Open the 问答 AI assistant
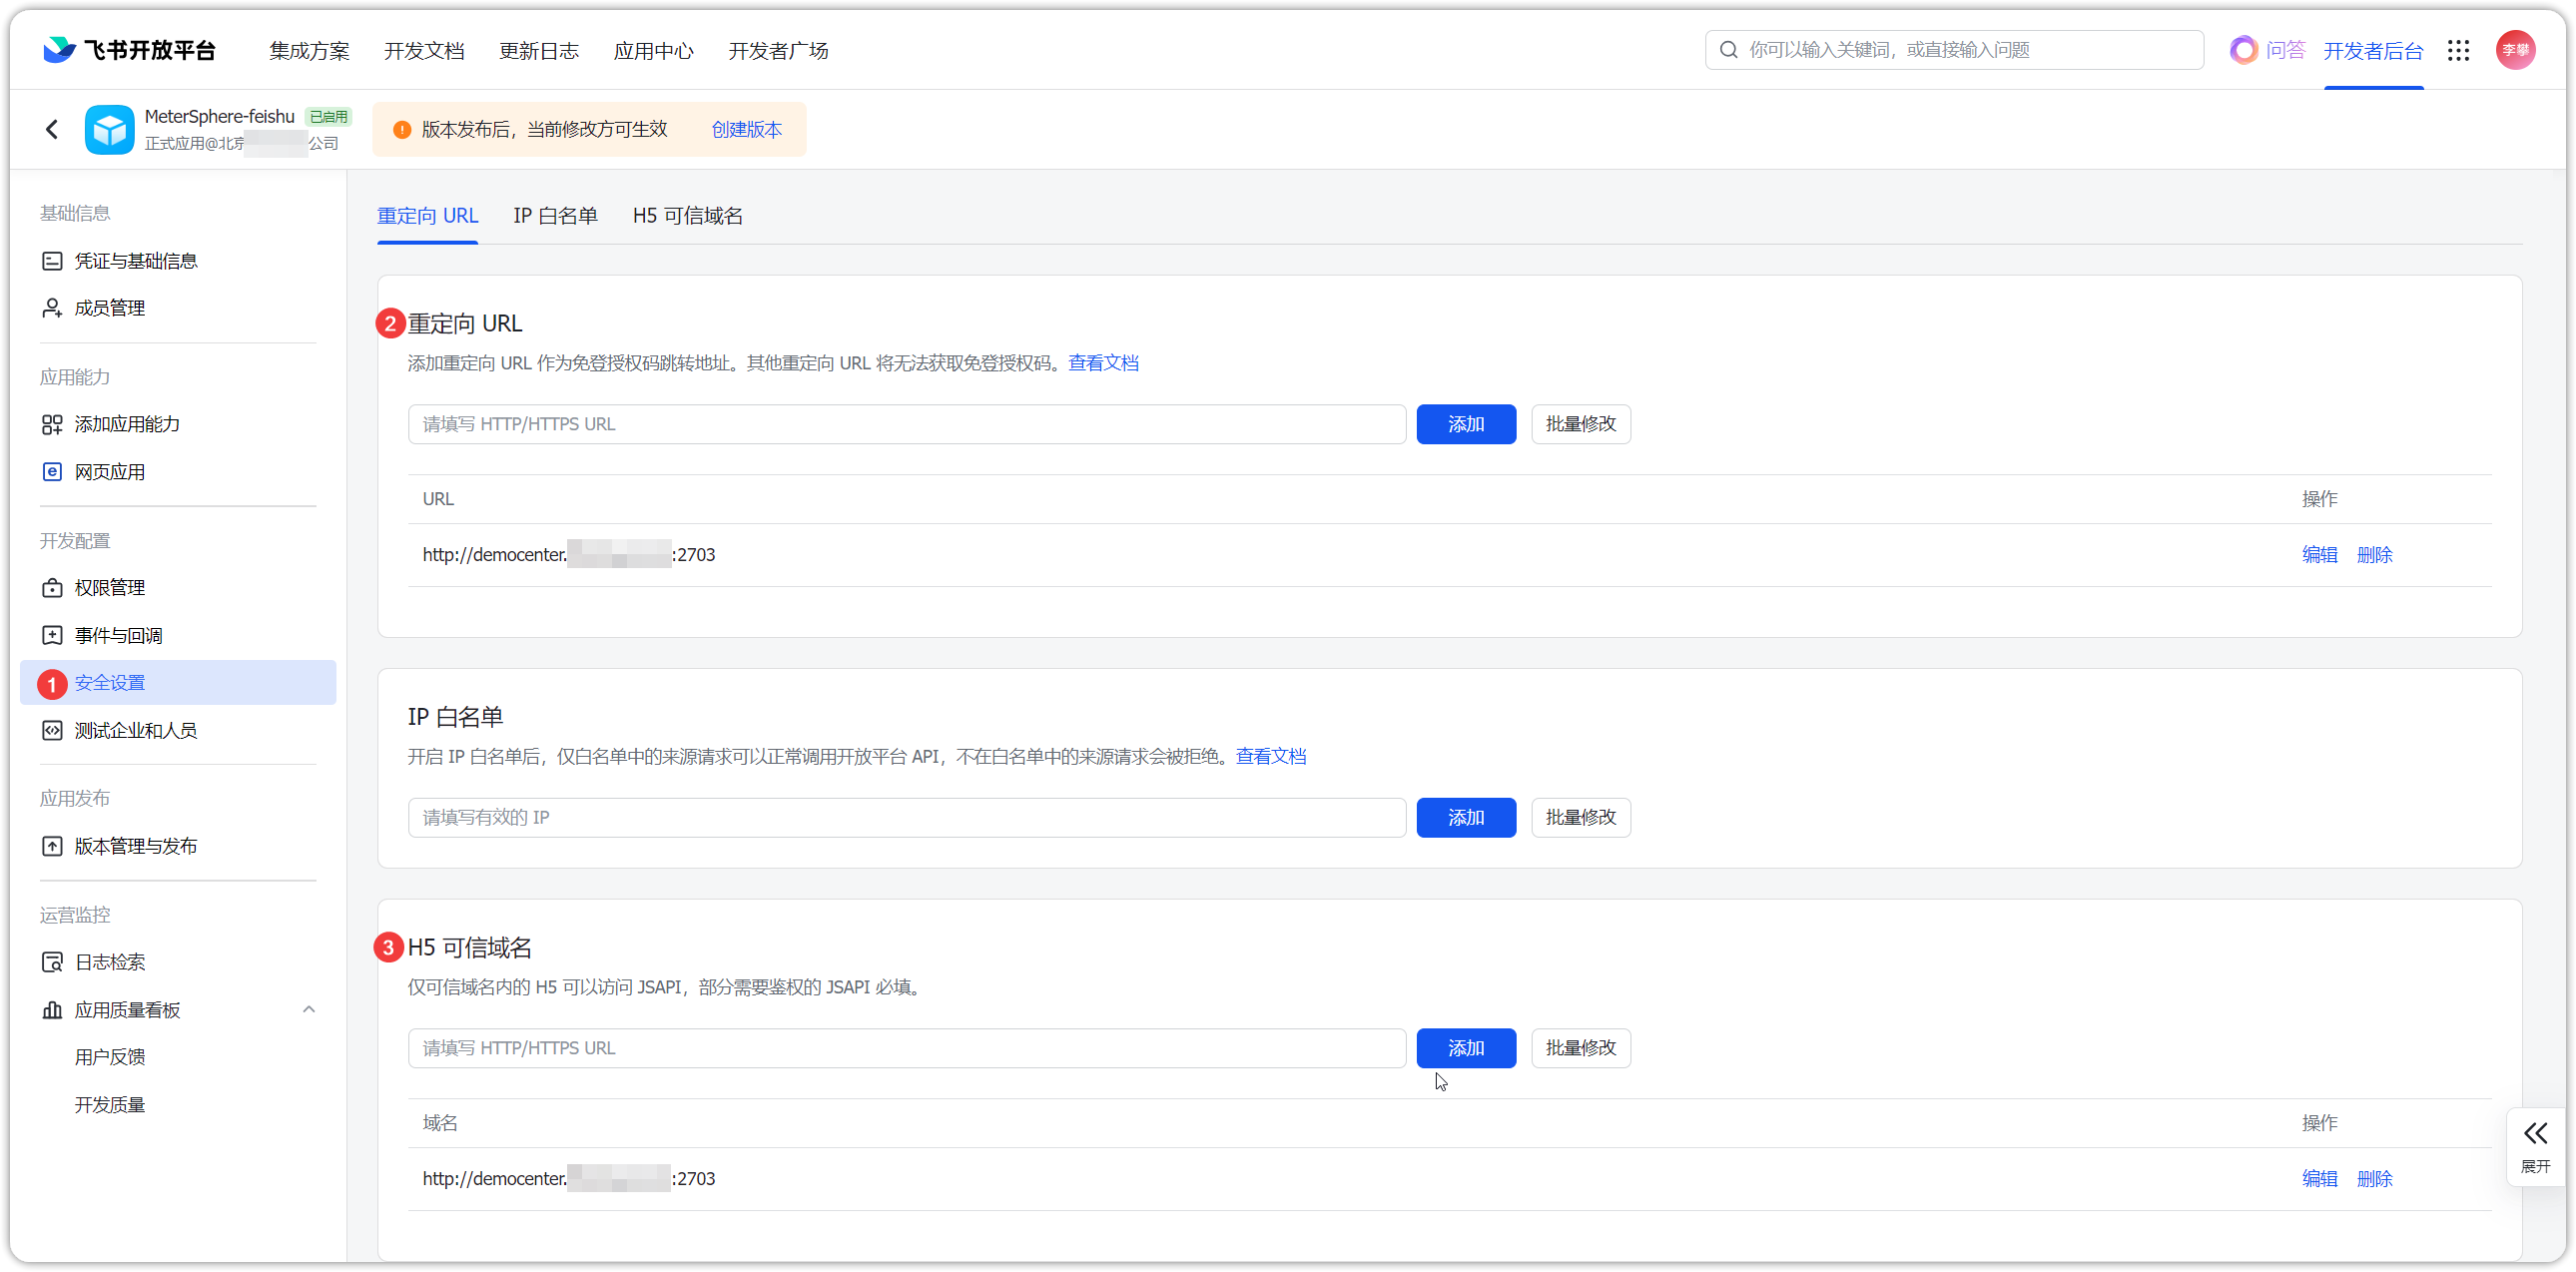Screen dimensions: 2576x1272 pyautogui.click(x=2267, y=50)
